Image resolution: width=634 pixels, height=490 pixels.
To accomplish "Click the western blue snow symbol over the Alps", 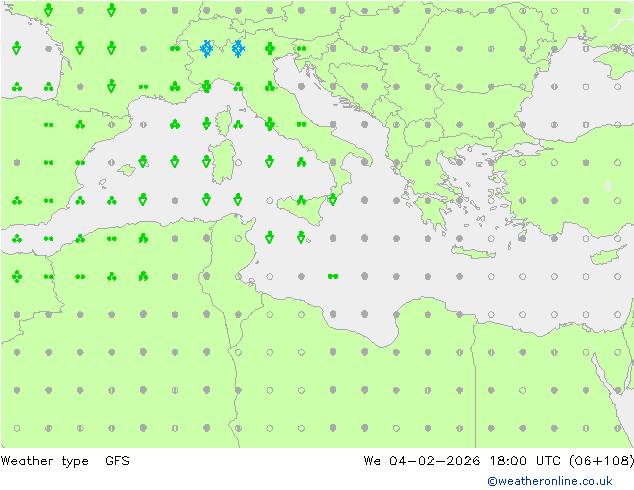I will tap(207, 49).
